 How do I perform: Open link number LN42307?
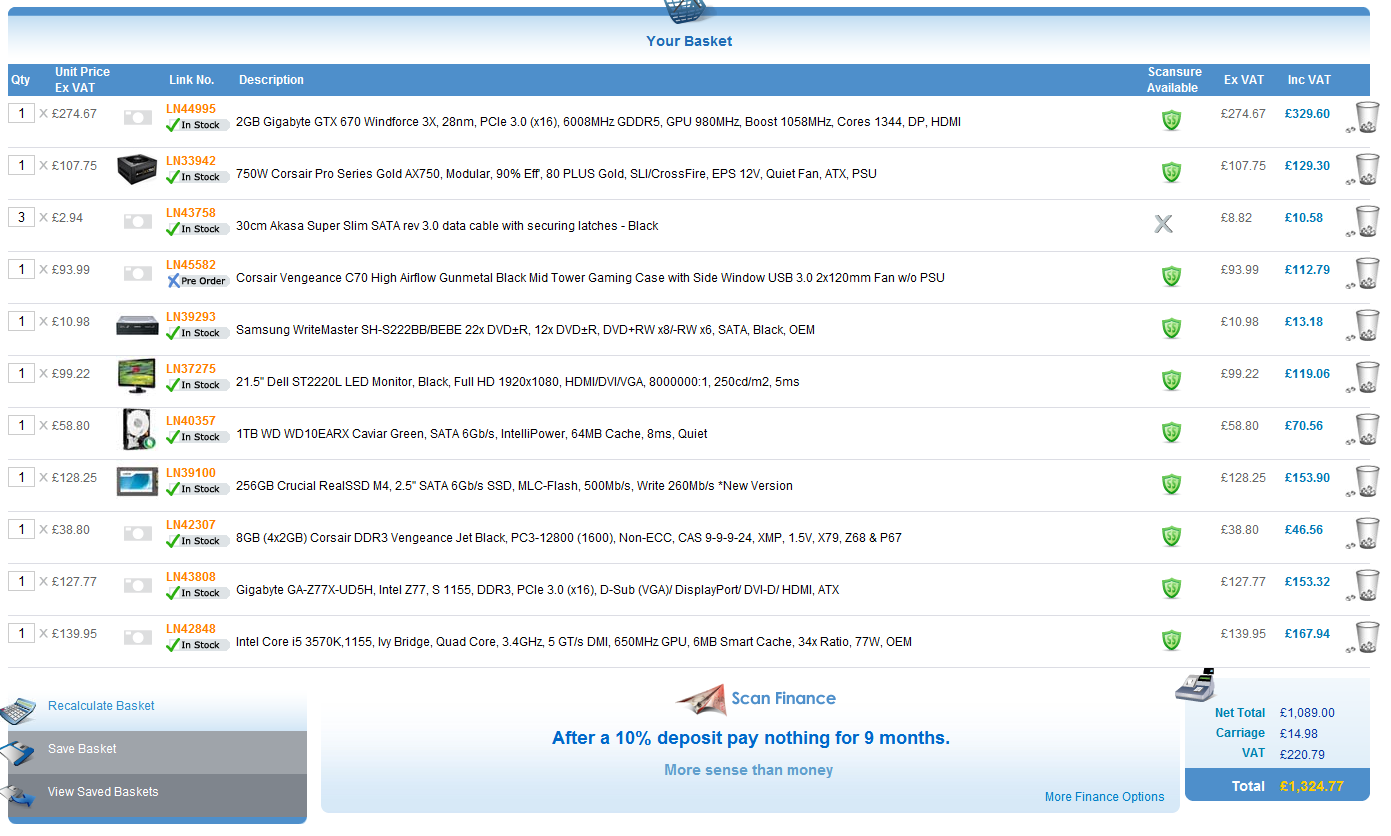[x=191, y=525]
